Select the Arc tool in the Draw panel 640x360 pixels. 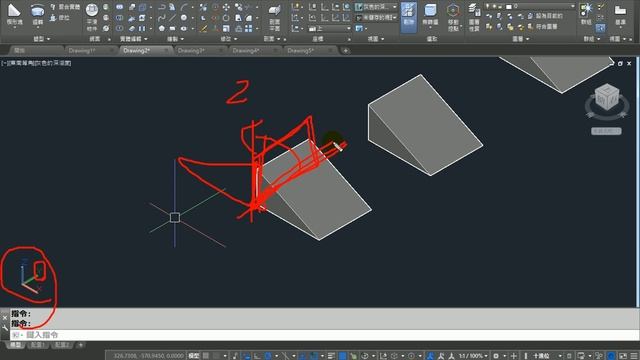point(184,7)
